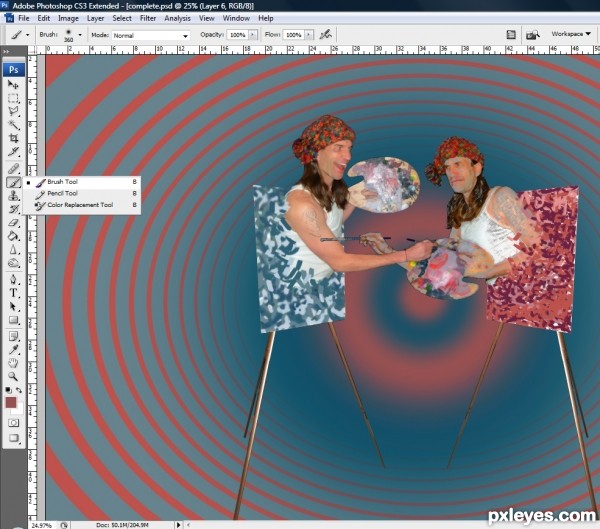The width and height of the screenshot is (600, 529).
Task: Select the Paint Bucket tool
Action: point(13,236)
